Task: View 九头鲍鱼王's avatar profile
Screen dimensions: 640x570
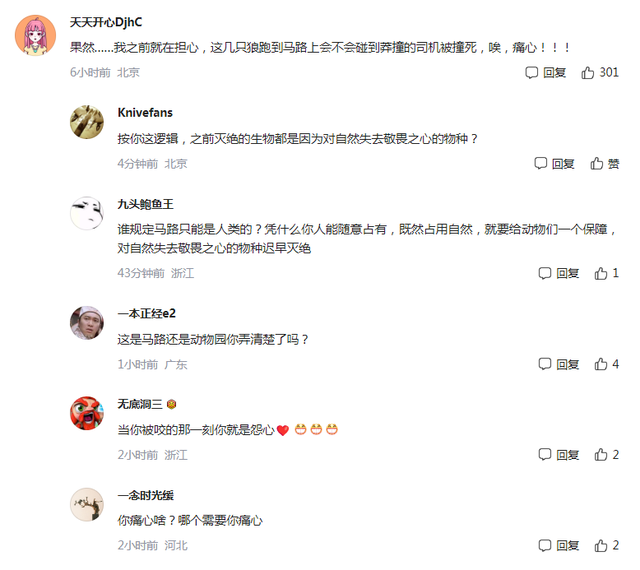Action: coord(87,213)
